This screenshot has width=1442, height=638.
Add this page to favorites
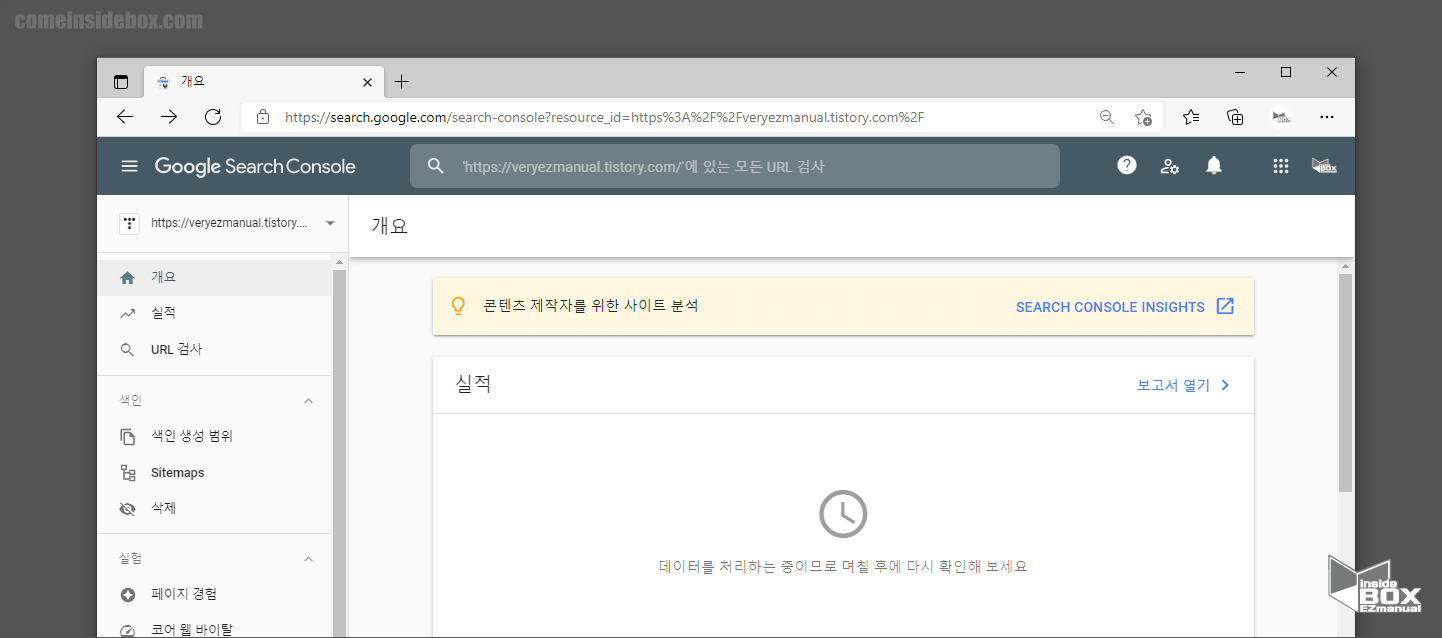point(1143,117)
